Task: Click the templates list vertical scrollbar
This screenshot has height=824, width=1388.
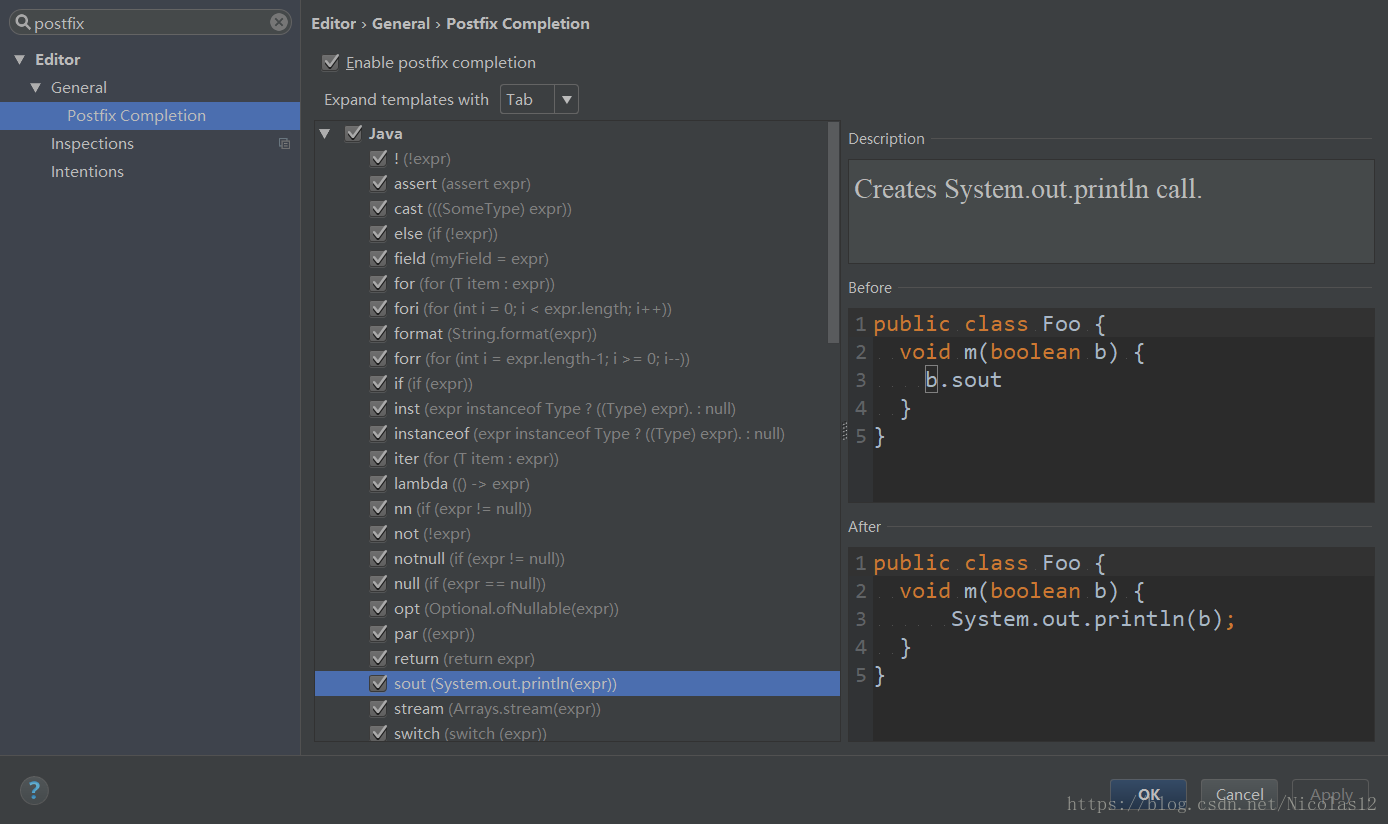Action: pos(834,233)
